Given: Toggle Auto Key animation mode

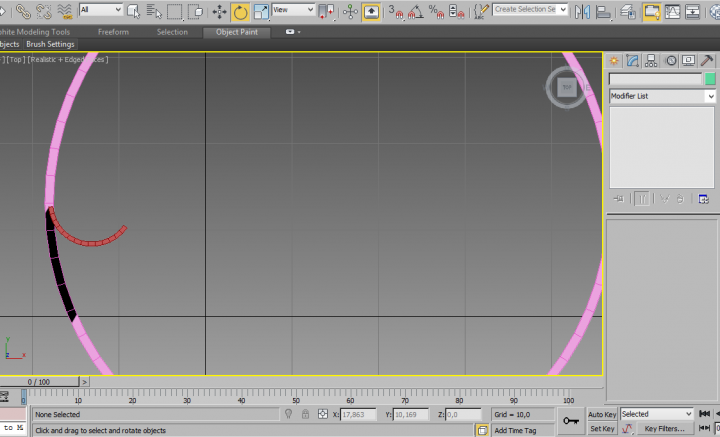Looking at the screenshot, I should (602, 414).
